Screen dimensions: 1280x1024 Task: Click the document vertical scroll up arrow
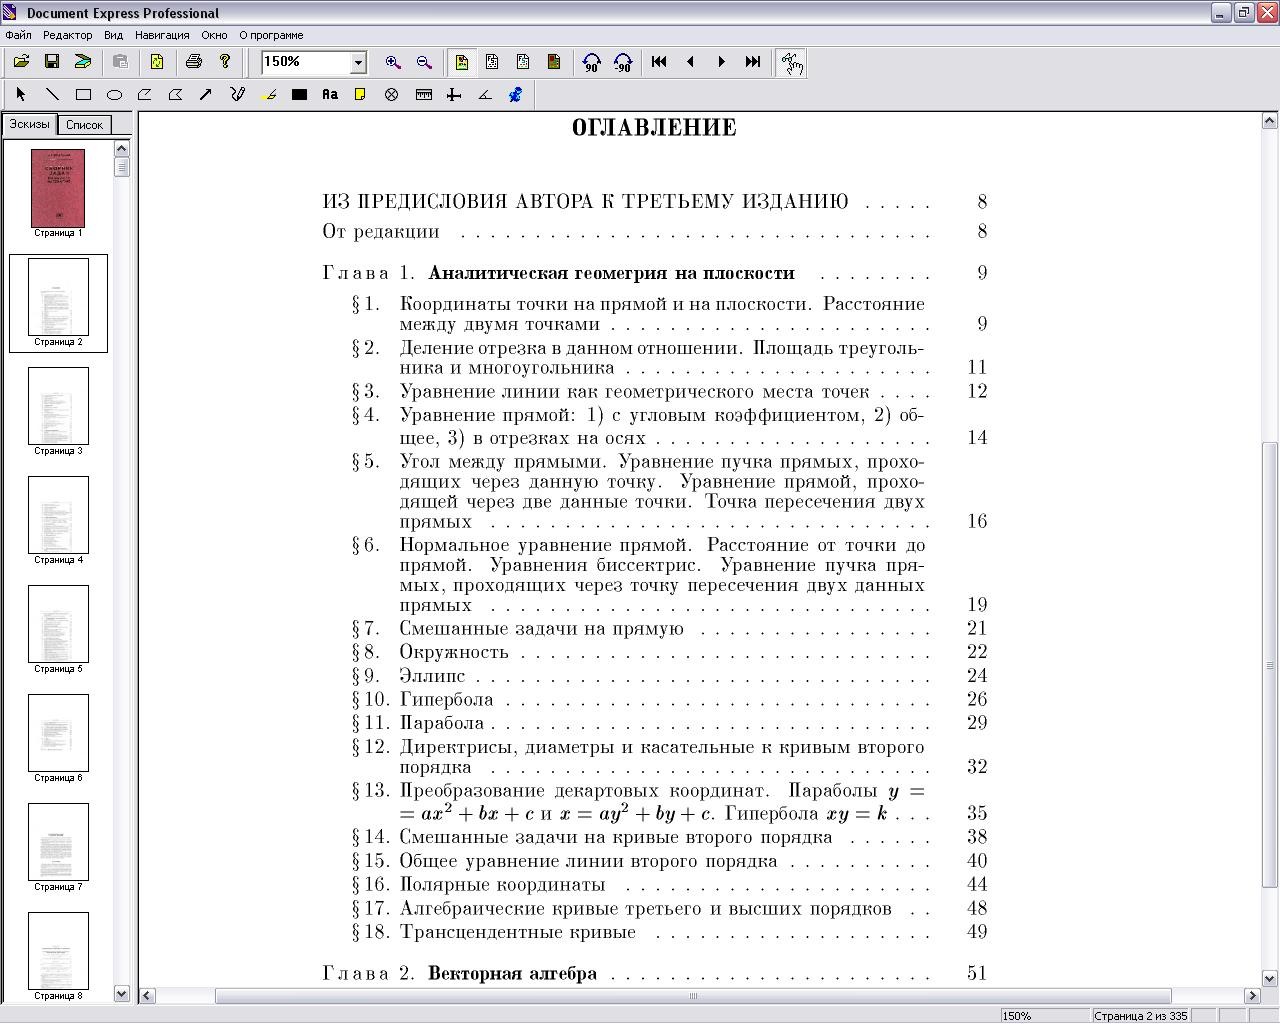pyautogui.click(x=1270, y=120)
